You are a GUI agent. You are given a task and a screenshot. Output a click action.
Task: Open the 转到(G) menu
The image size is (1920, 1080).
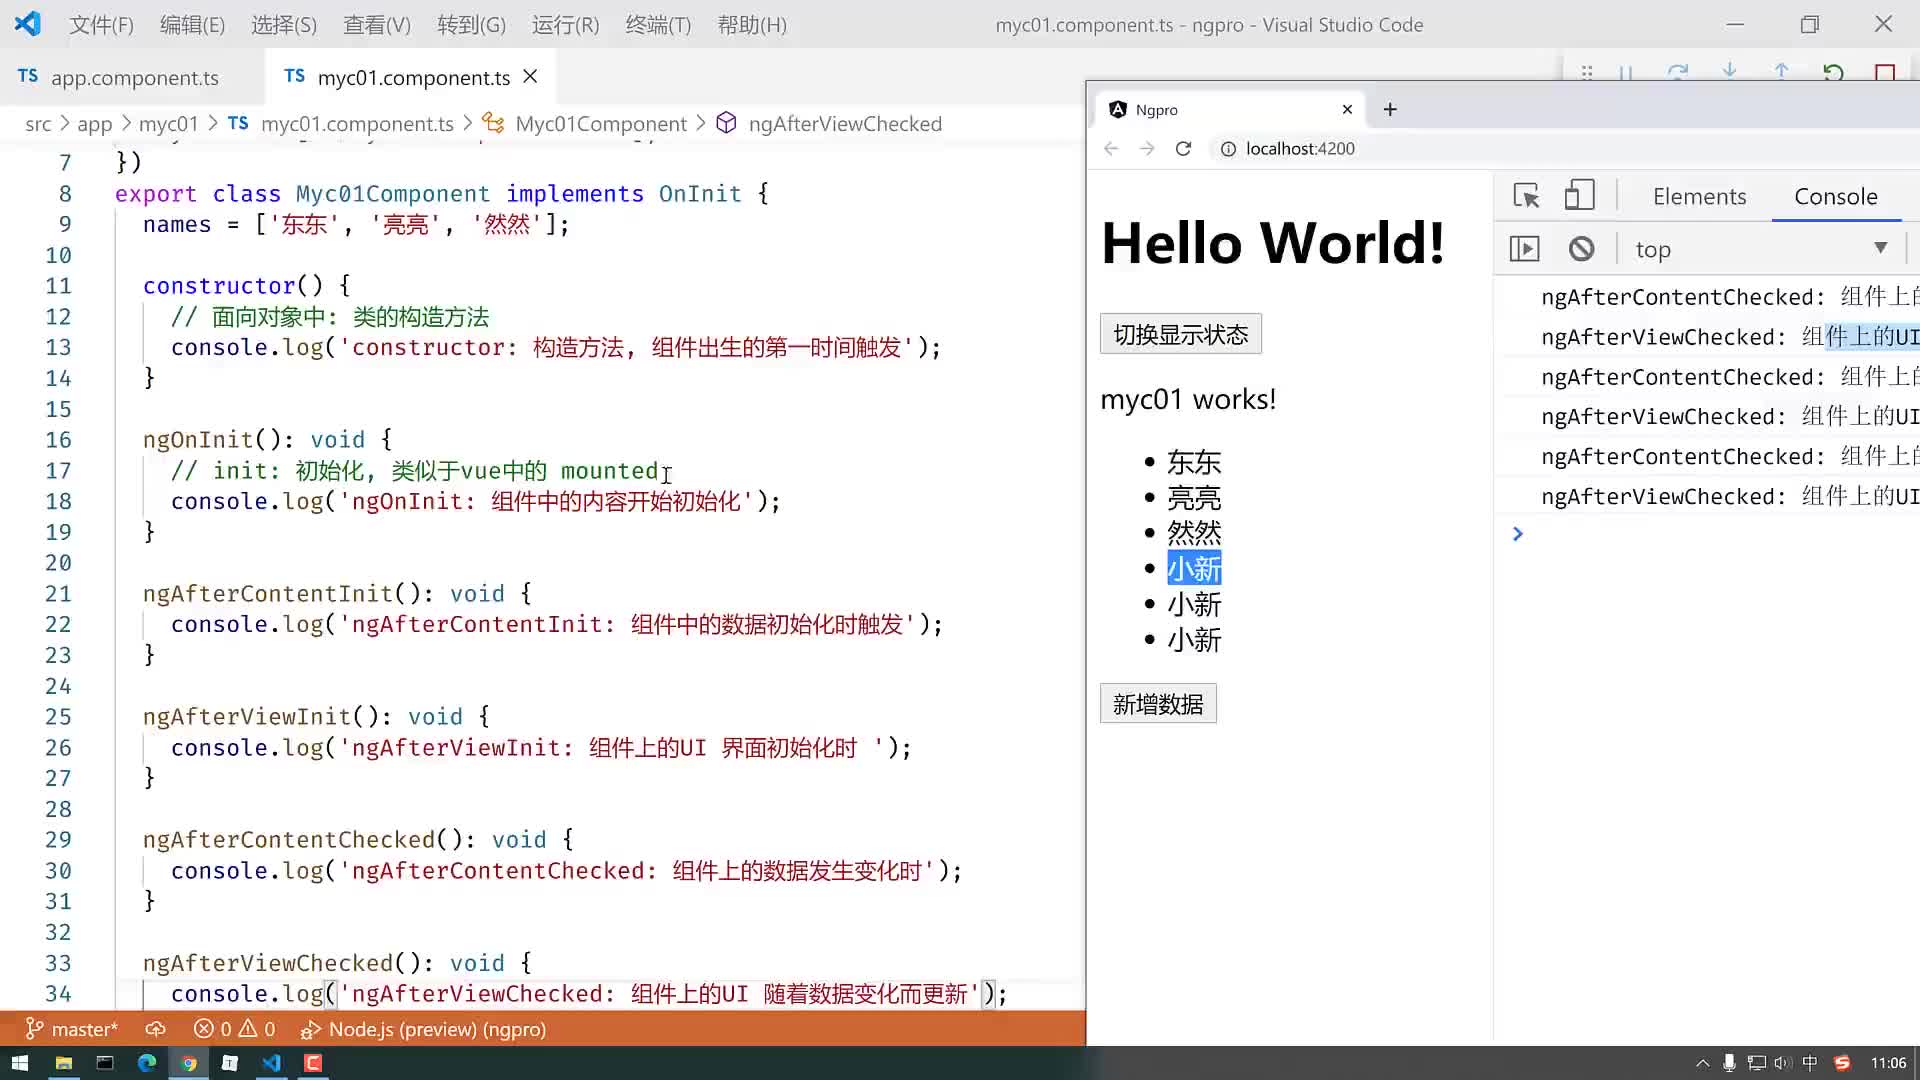click(x=471, y=25)
